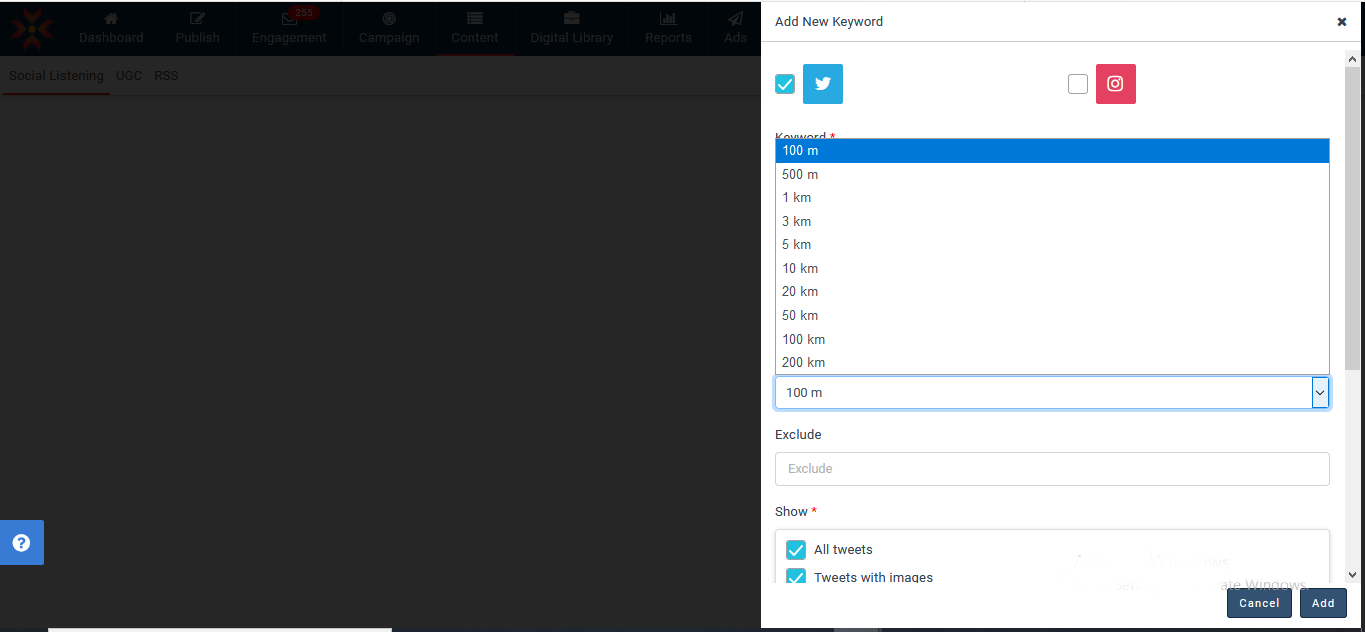Open the Reports chart icon
This screenshot has height=632, width=1365.
click(x=667, y=19)
